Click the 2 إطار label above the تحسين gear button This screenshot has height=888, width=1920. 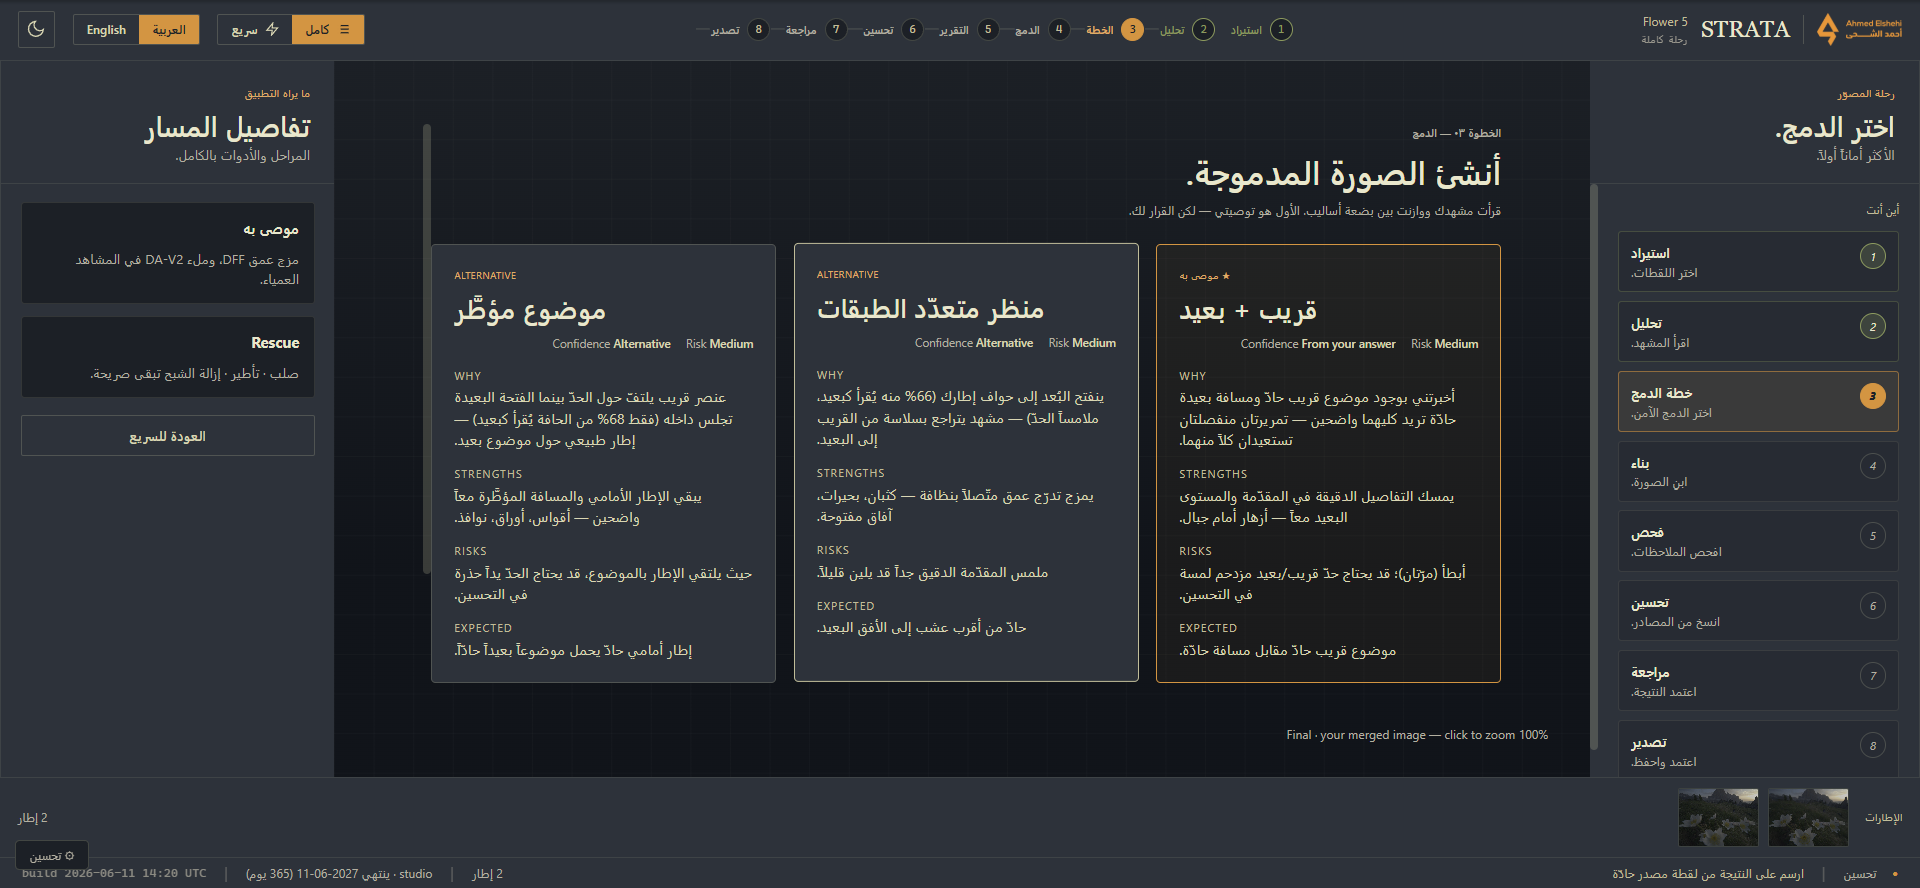[x=32, y=818]
